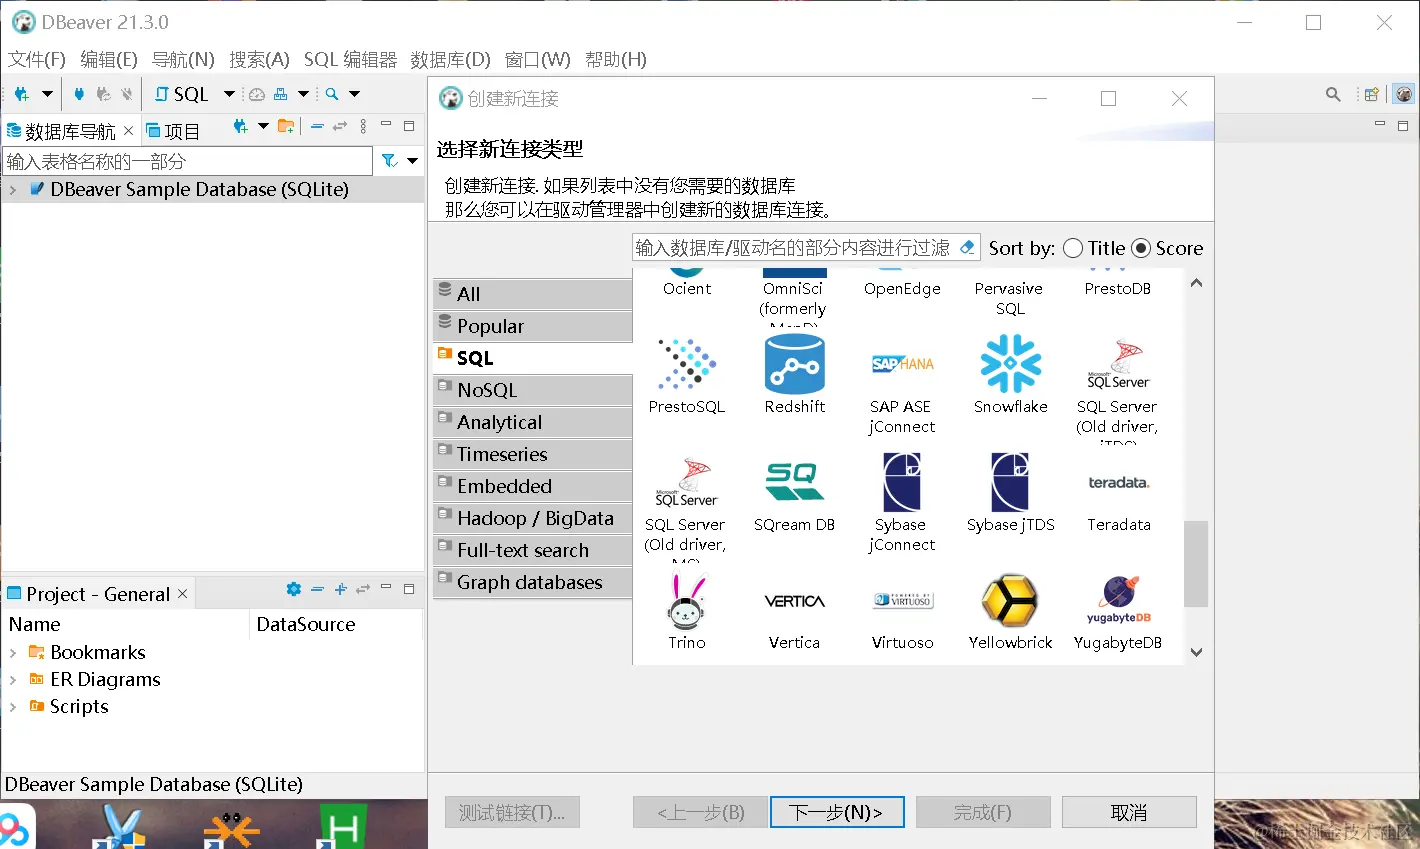Expand the ER Diagrams folder
The image size is (1420, 849).
12,679
